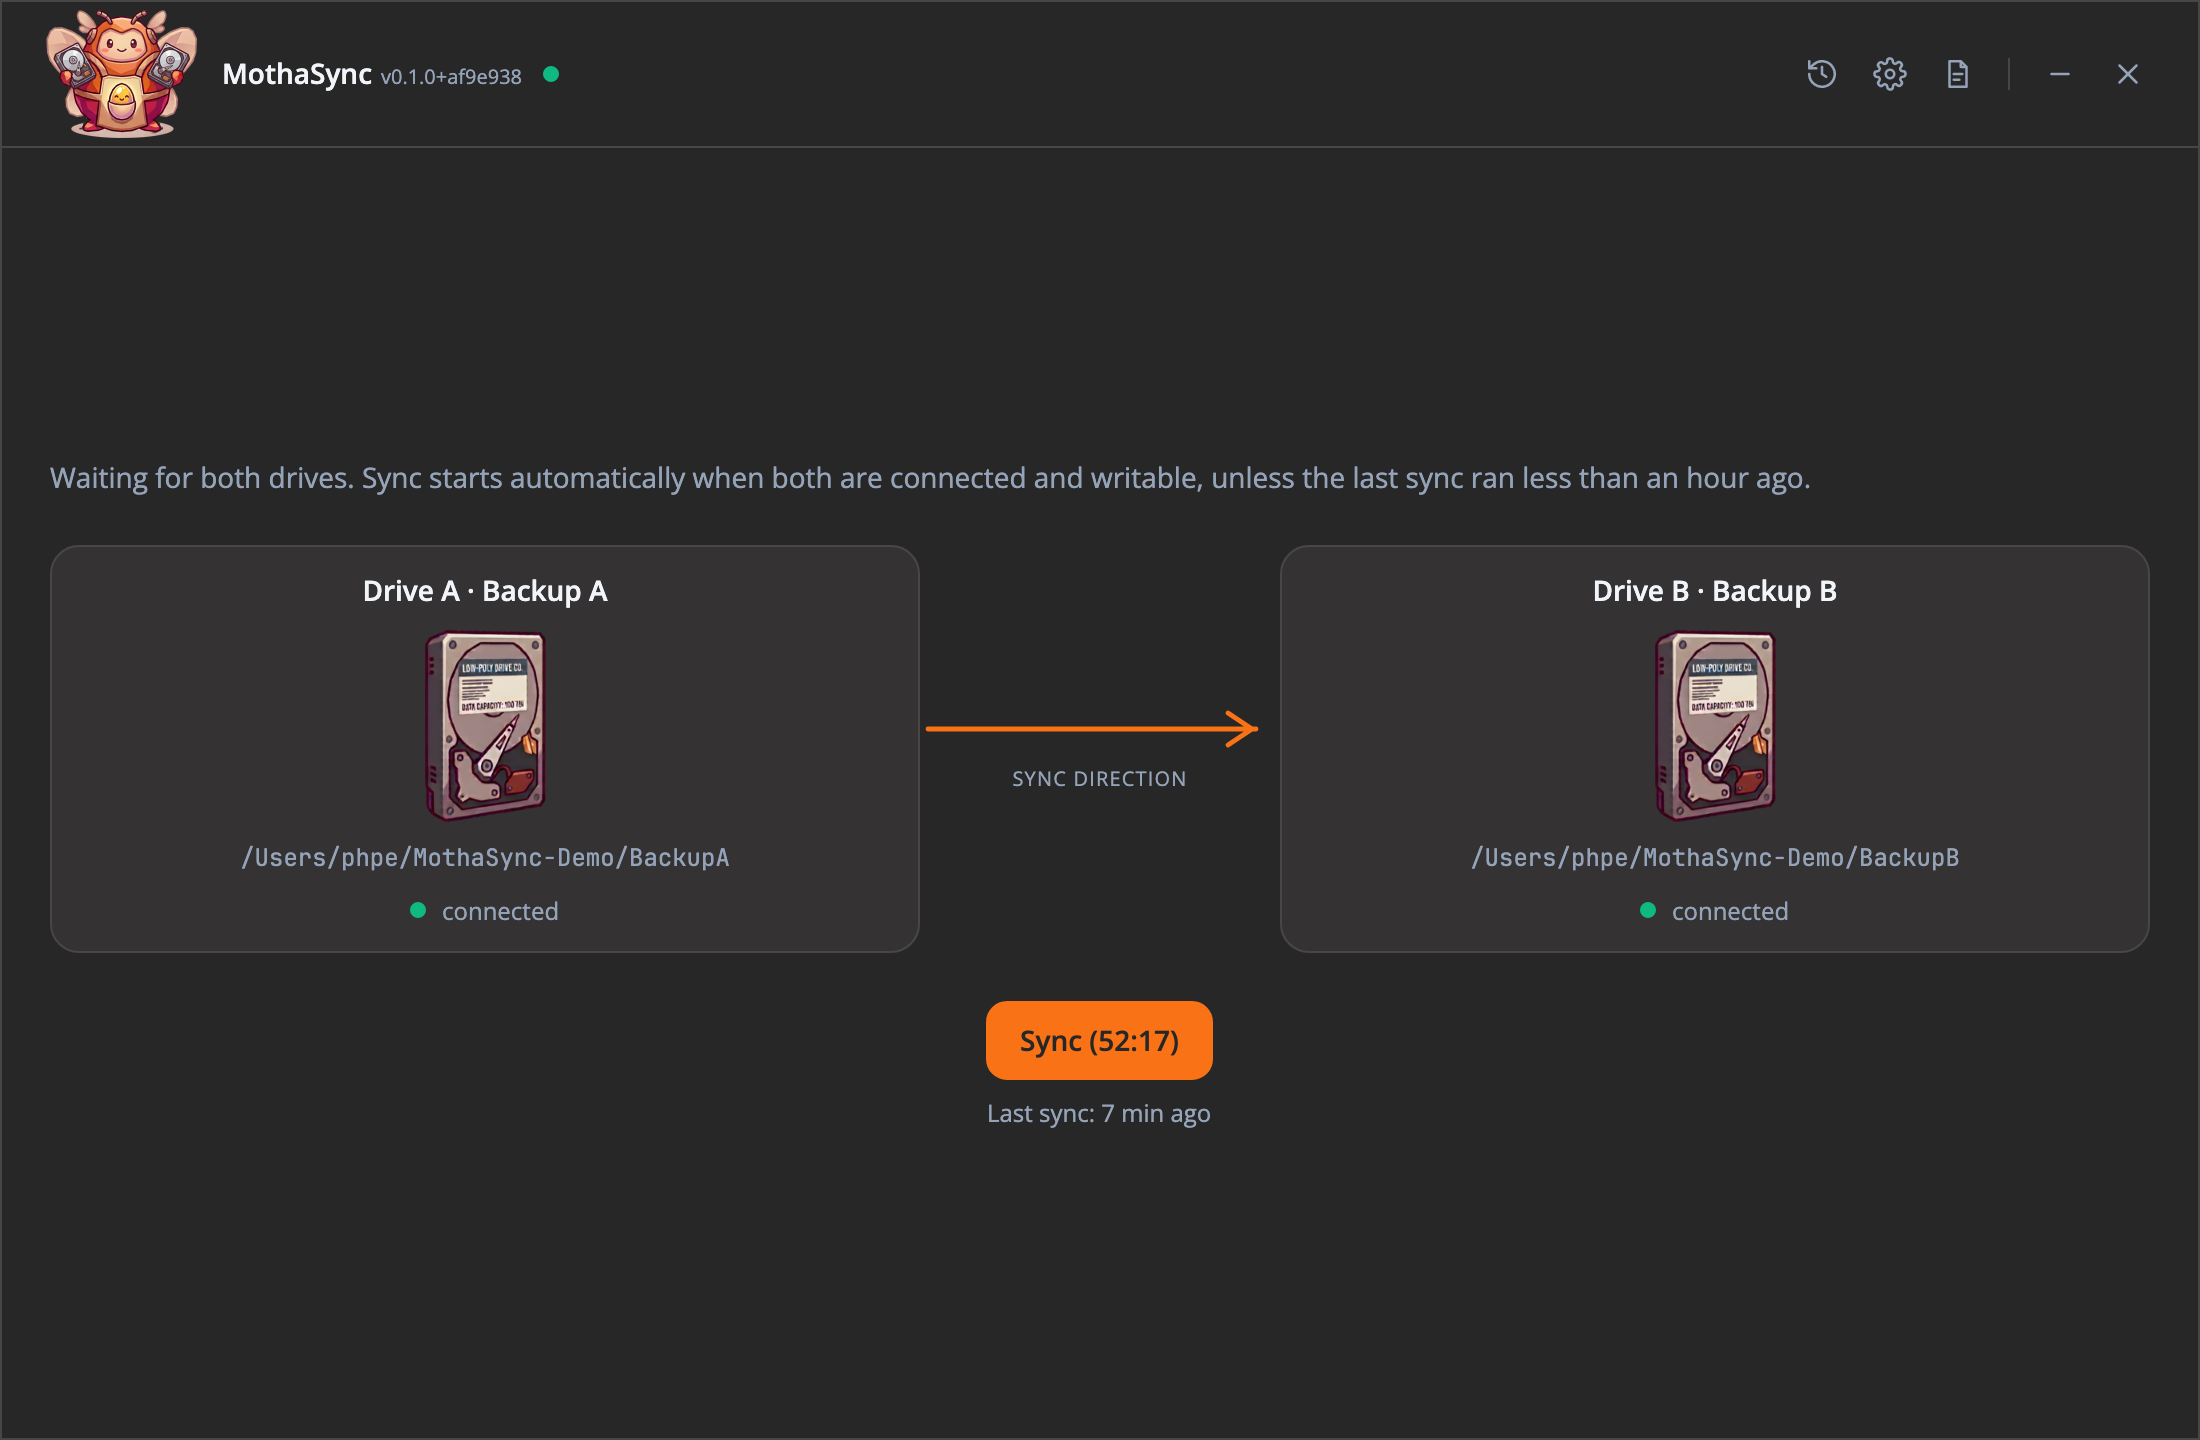The image size is (2200, 1440).
Task: Click Drive A connected status
Action: coord(485,911)
